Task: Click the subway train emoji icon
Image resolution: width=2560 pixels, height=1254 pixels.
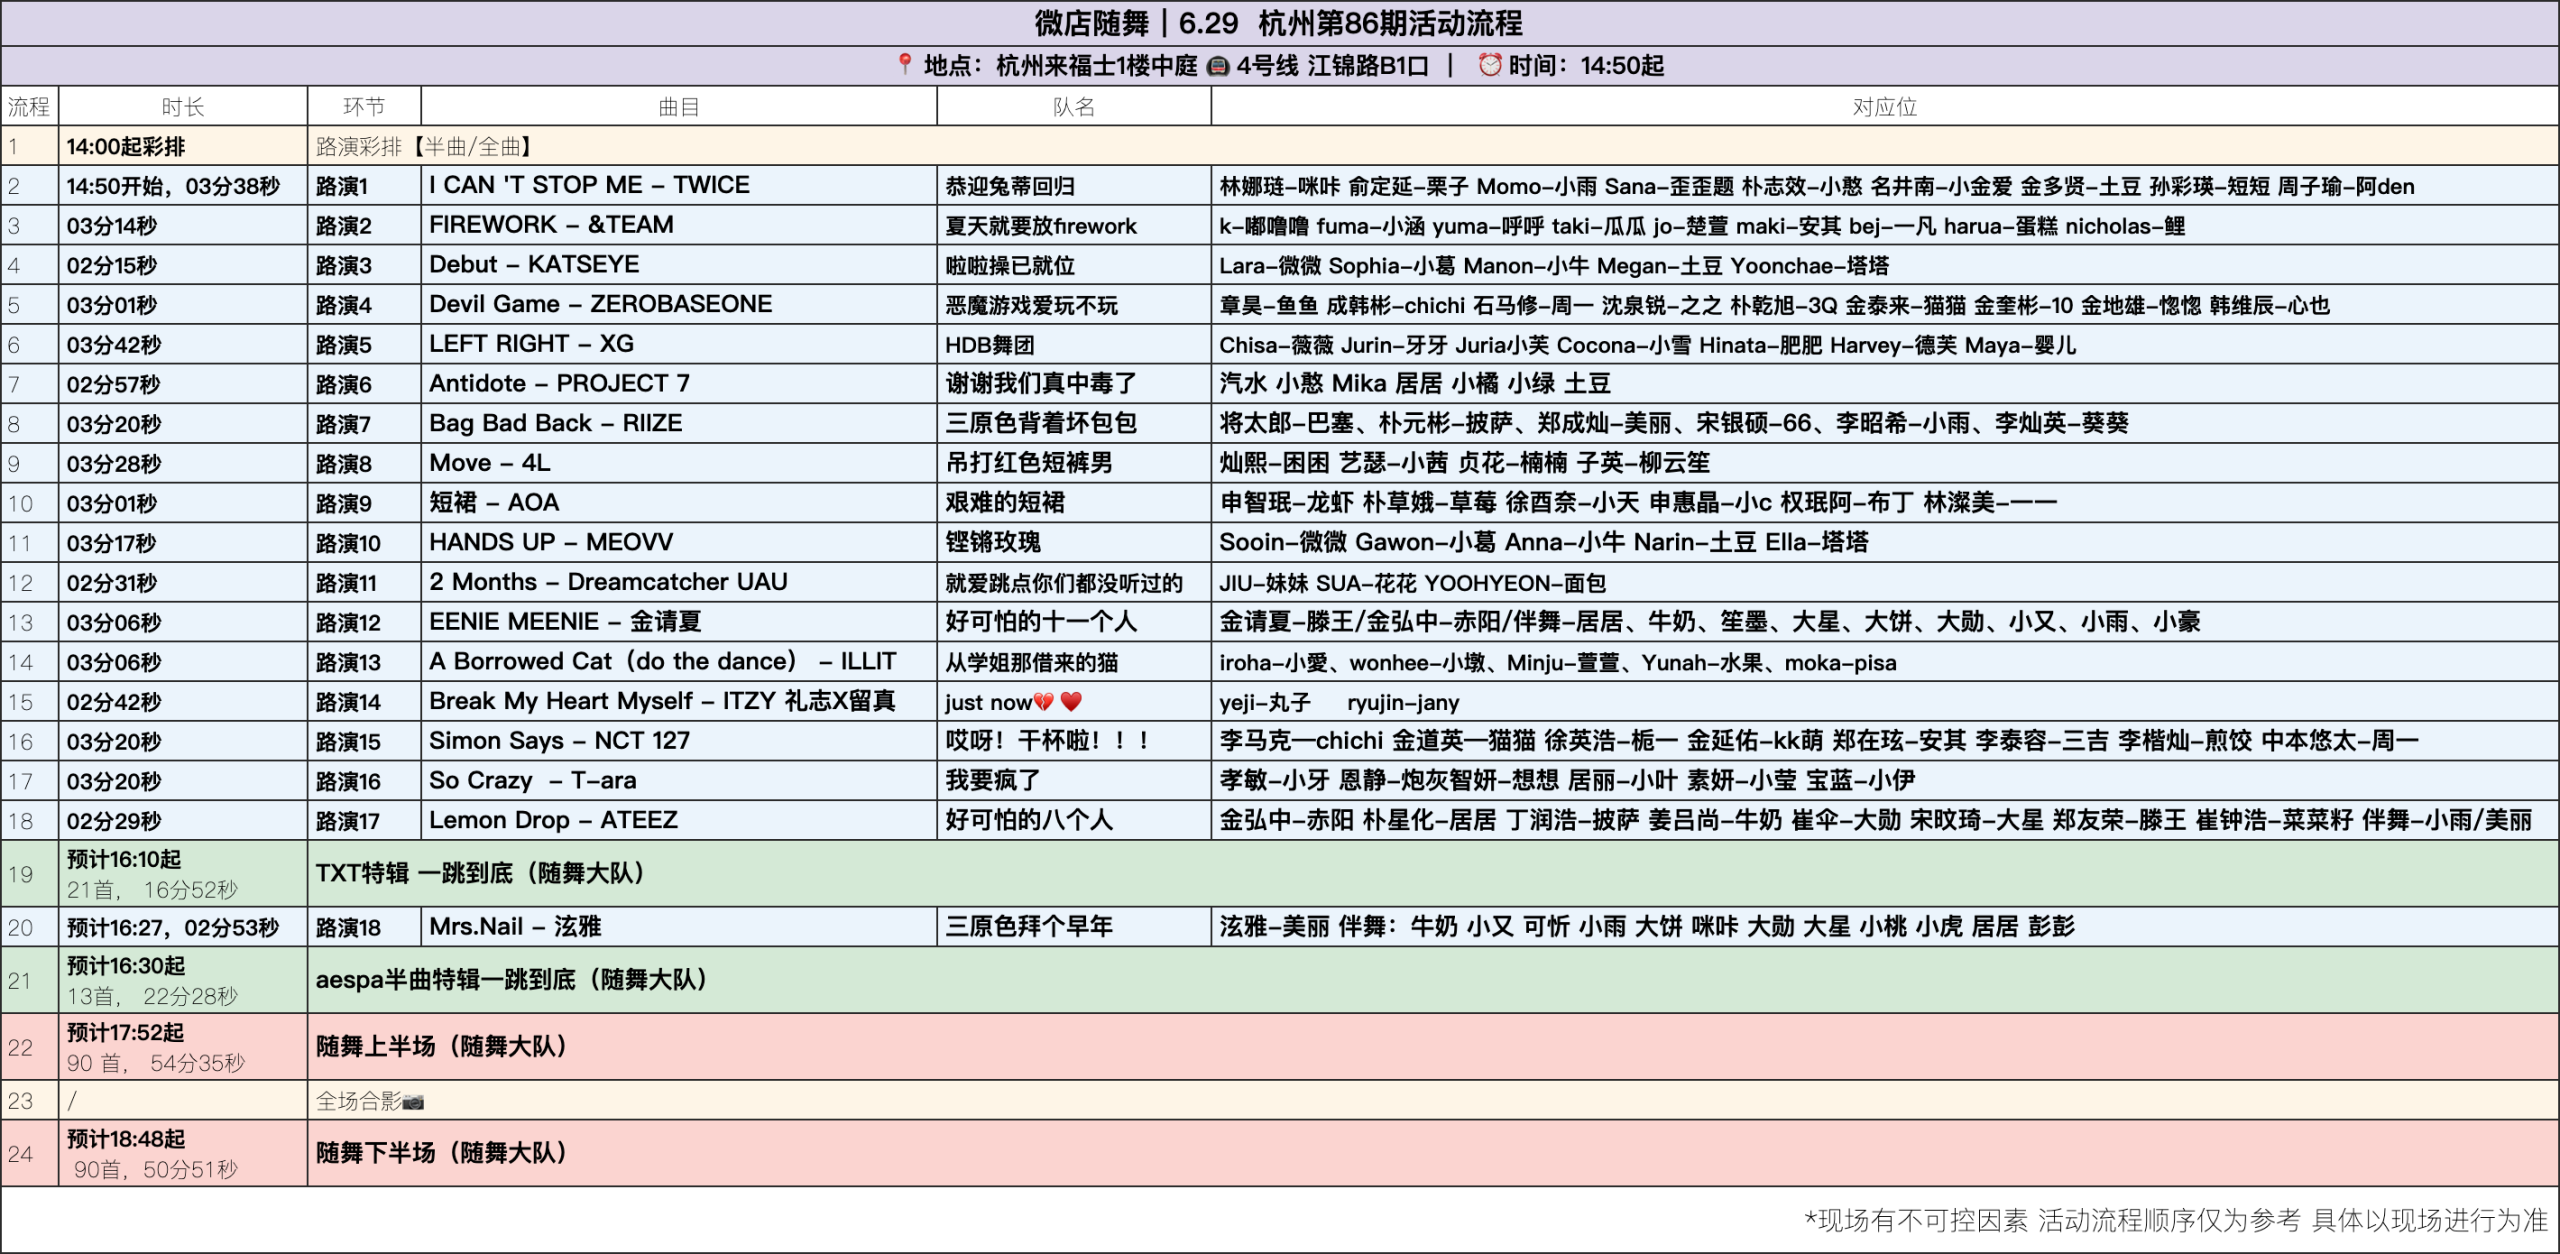Action: tap(1217, 66)
